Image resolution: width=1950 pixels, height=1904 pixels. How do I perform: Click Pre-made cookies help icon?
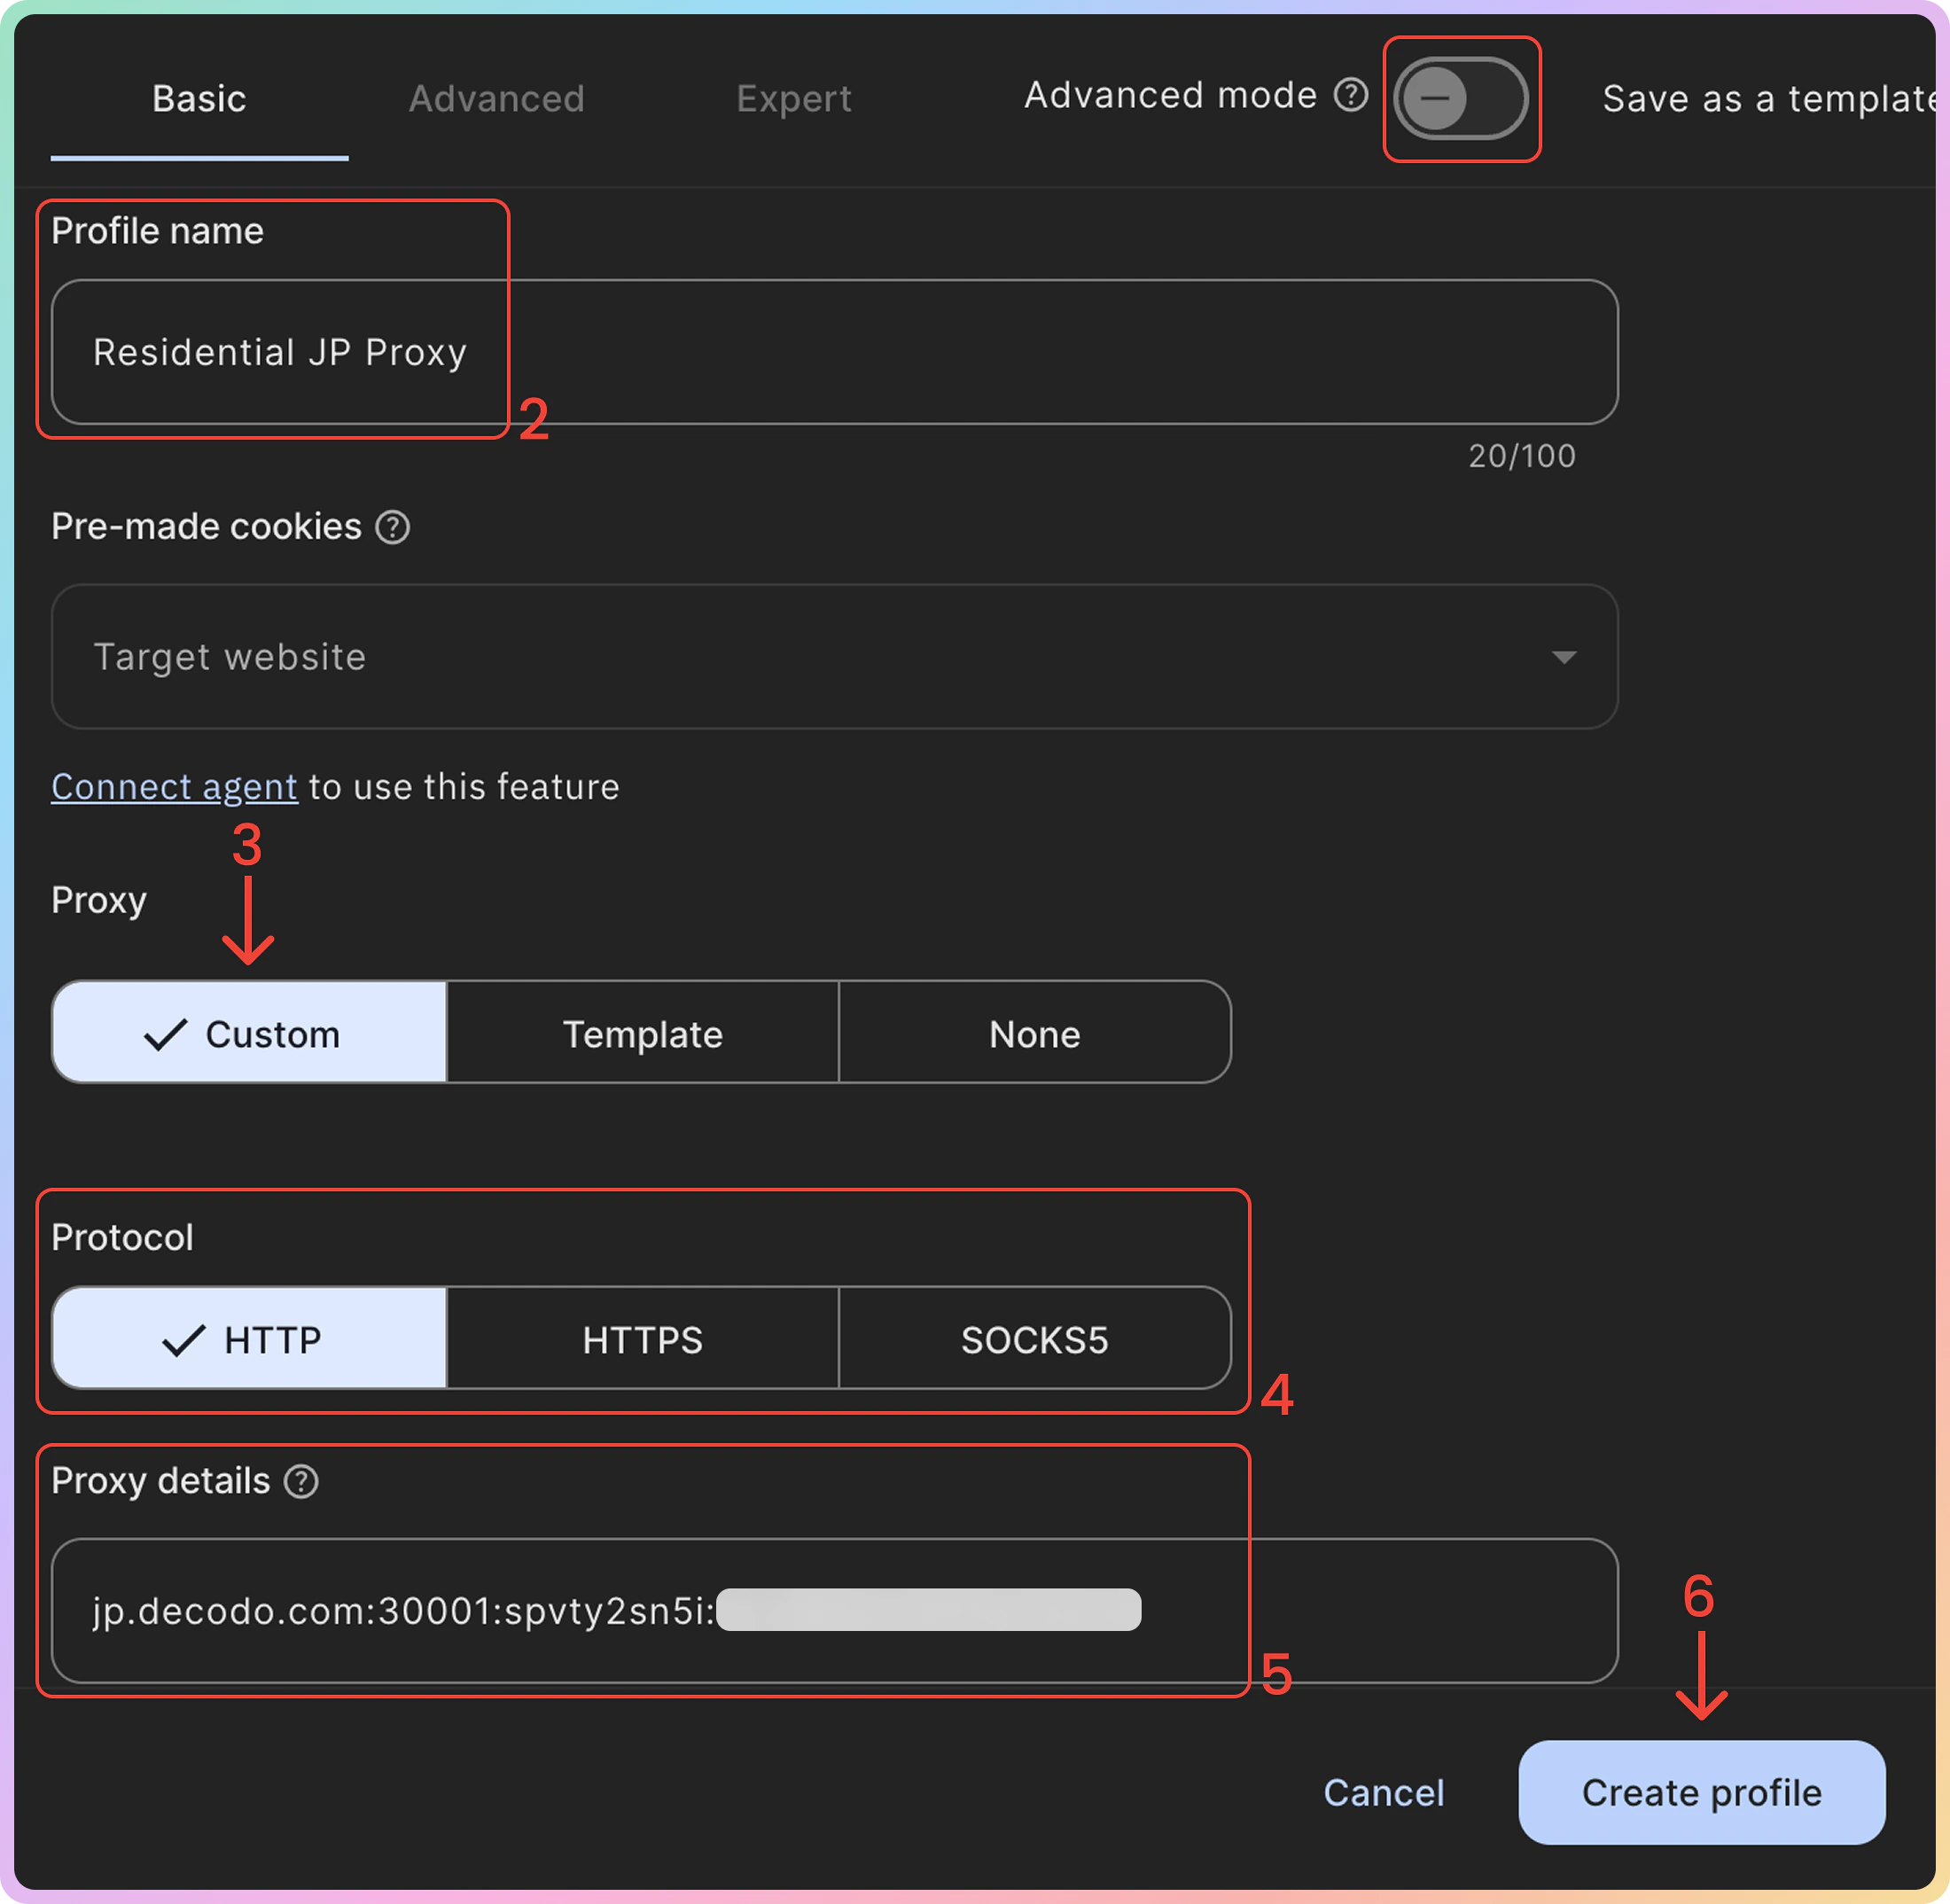(x=392, y=527)
